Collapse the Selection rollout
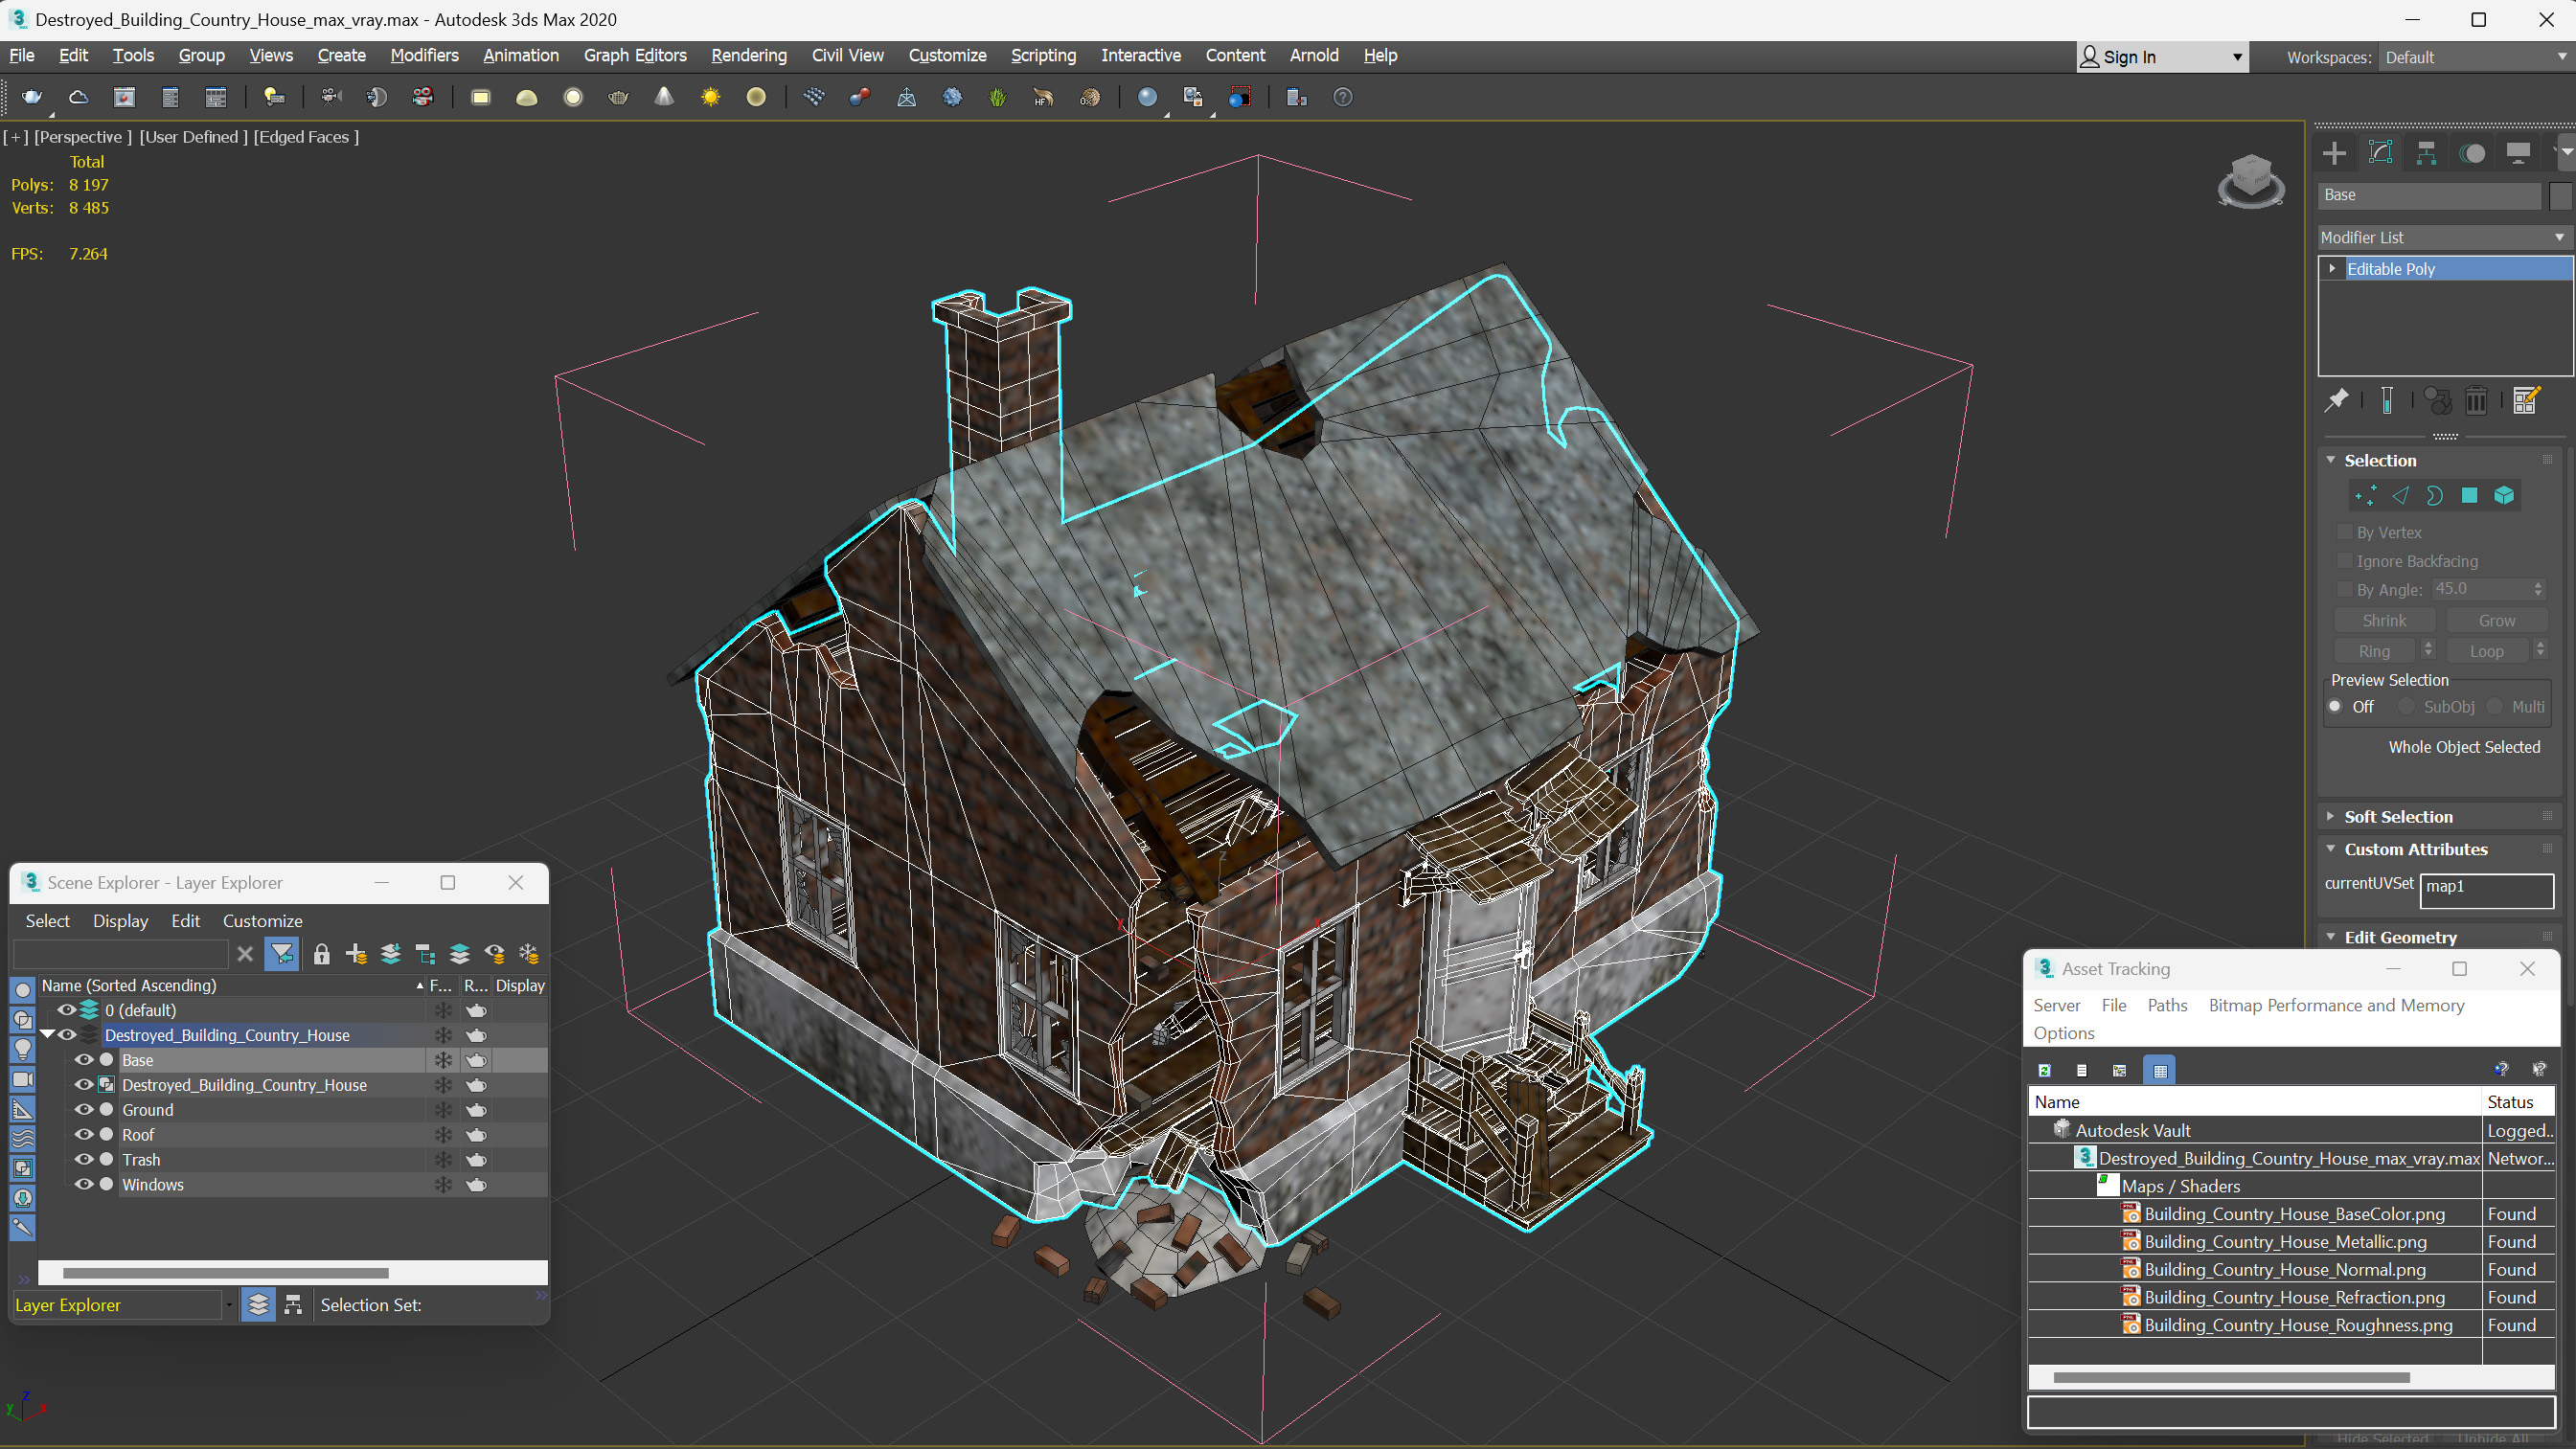 (x=2331, y=460)
